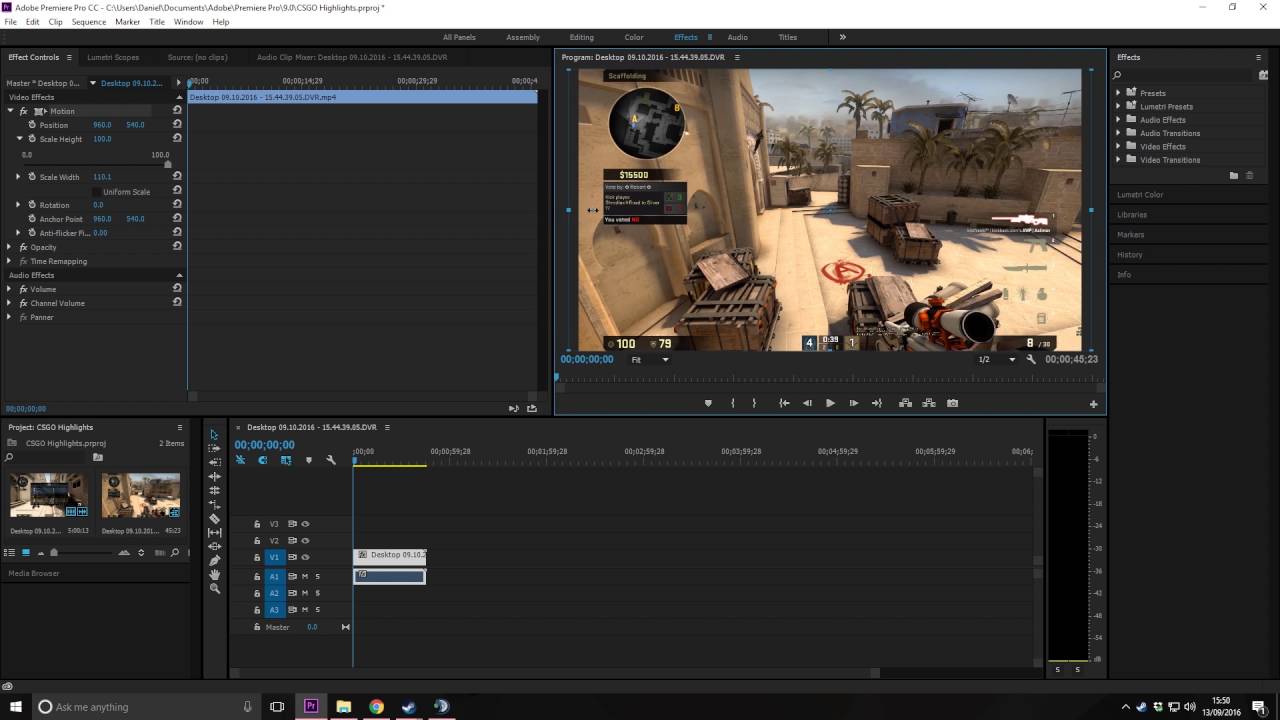
Task: Expand Presets folder in Effects
Action: pyautogui.click(x=1119, y=93)
